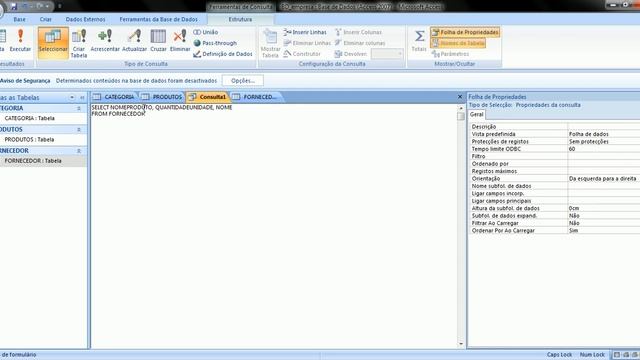640x360 pixels.
Task: Select the Actualizar update query
Action: tap(134, 41)
